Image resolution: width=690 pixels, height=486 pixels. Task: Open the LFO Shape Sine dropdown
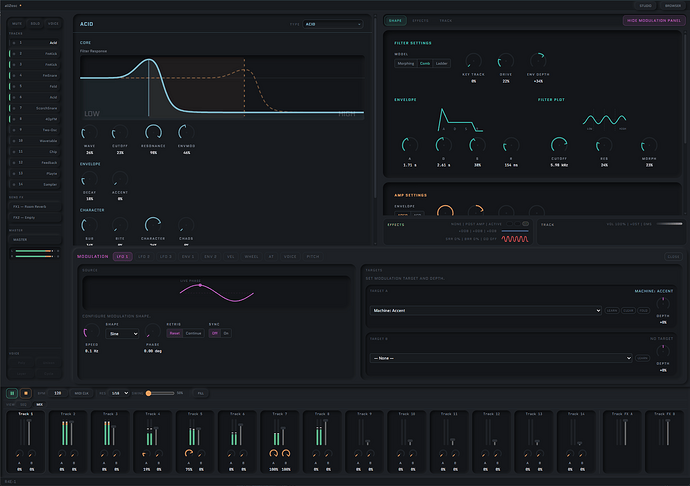[122, 334]
